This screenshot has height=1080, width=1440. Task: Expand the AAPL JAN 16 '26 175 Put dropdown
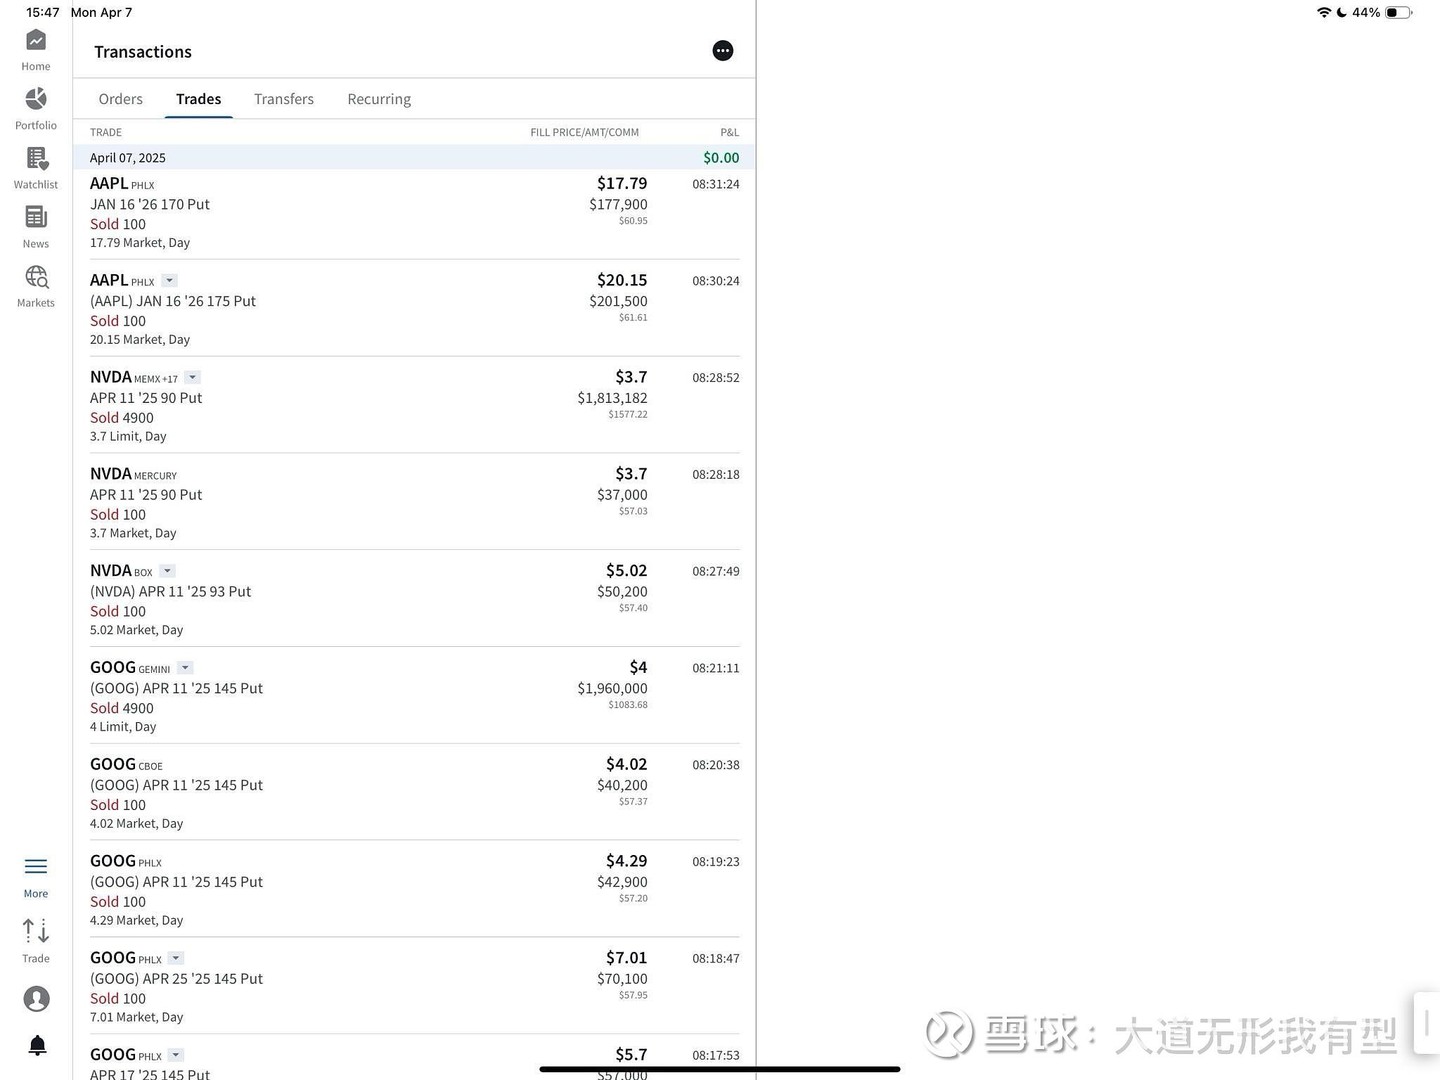(x=170, y=281)
